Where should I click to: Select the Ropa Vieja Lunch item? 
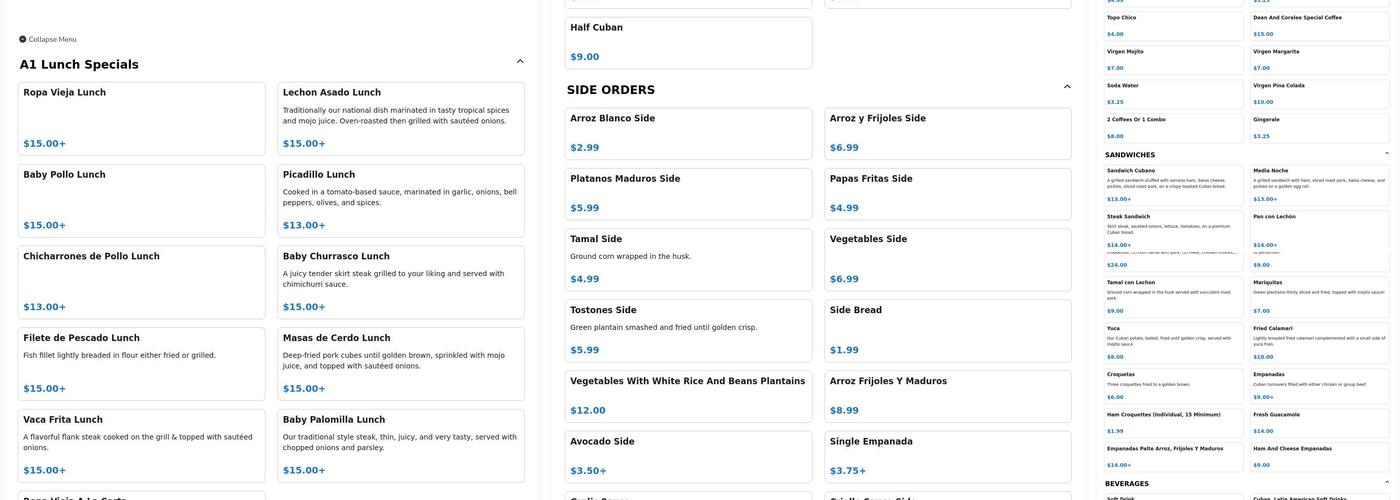tap(141, 118)
